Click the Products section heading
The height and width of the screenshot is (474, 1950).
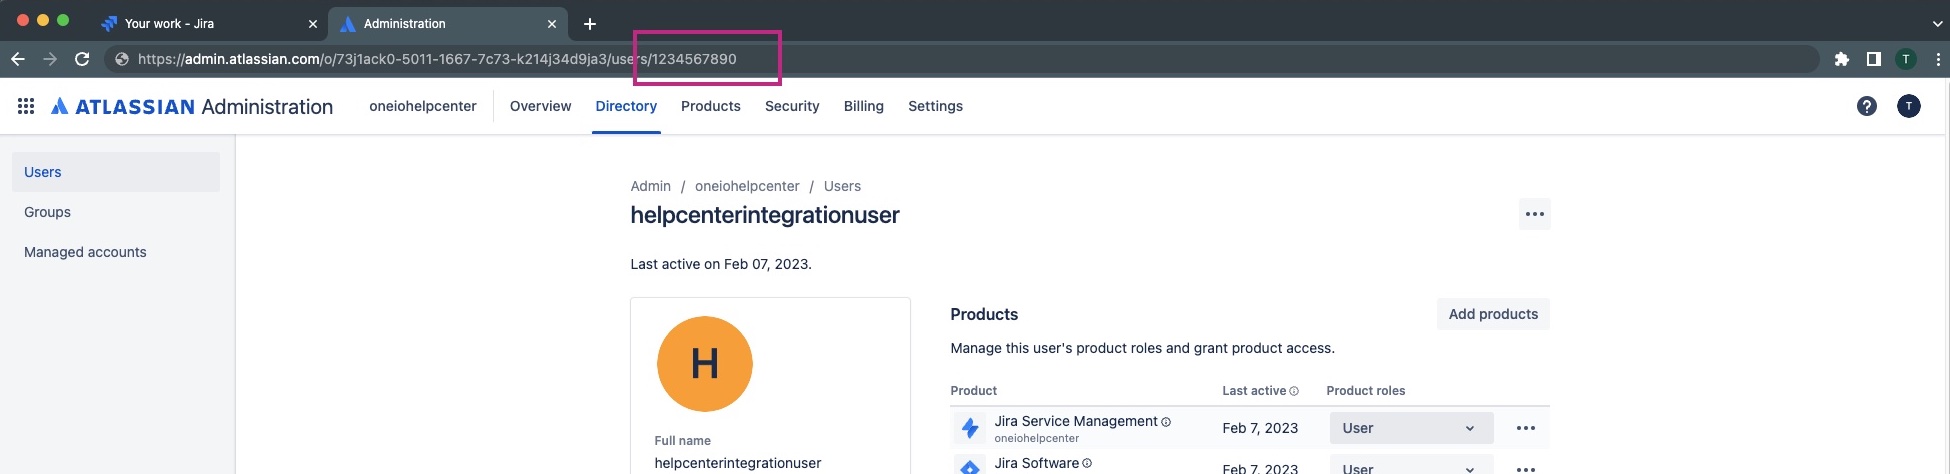[x=984, y=314]
